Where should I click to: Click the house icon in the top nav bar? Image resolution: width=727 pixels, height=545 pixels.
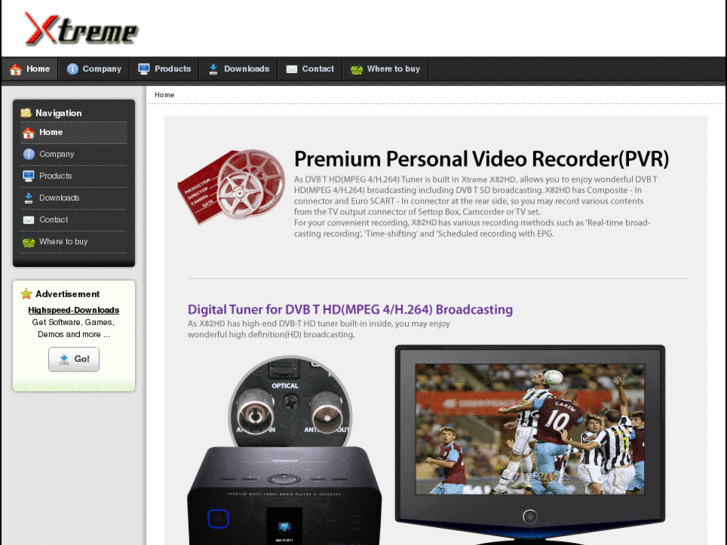(16, 70)
